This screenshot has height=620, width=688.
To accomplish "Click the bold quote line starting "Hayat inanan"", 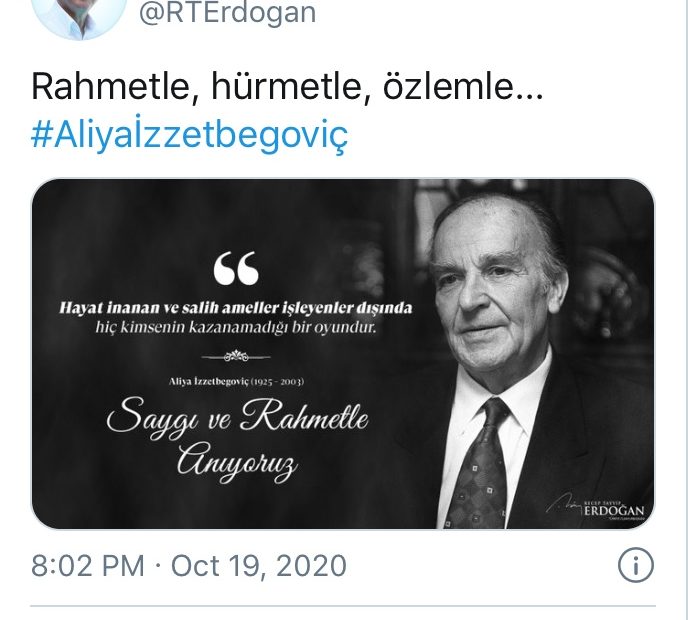I will click(236, 308).
